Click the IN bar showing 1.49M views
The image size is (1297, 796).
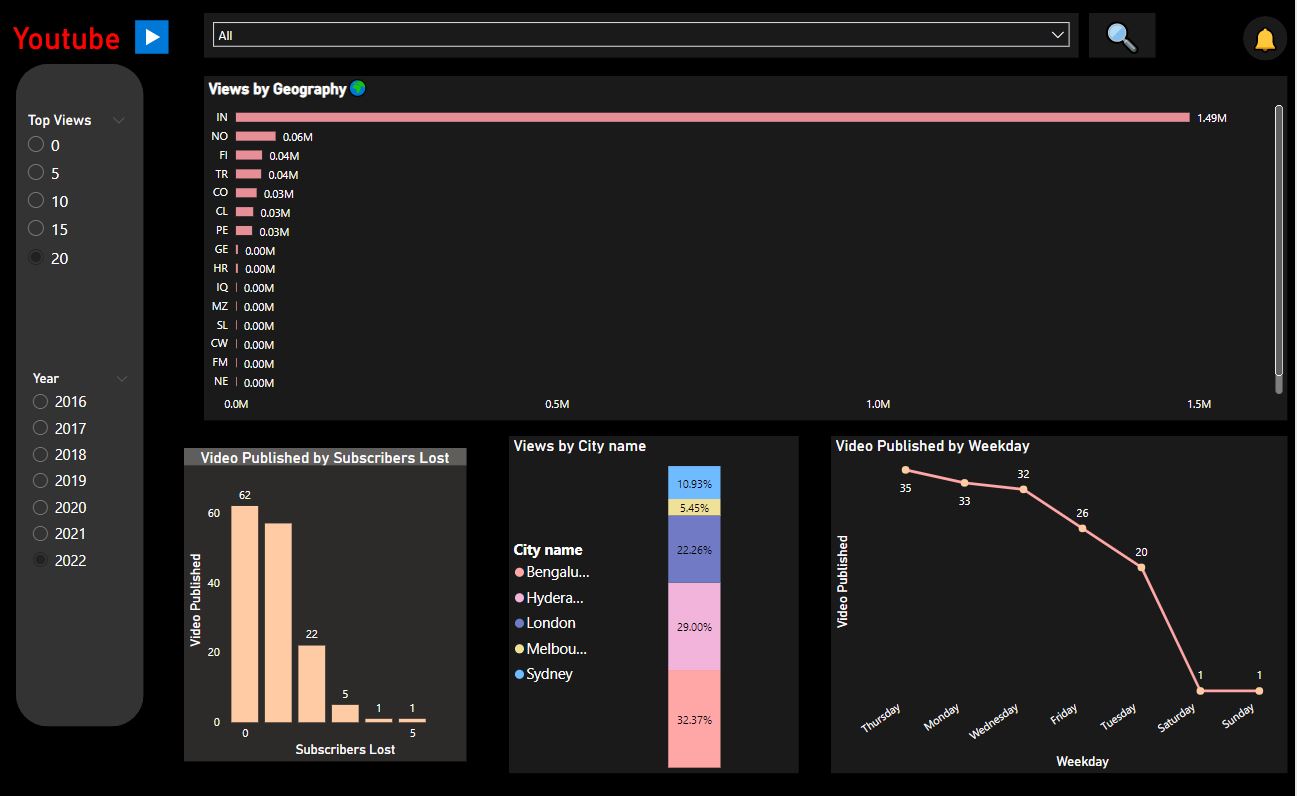click(x=700, y=117)
